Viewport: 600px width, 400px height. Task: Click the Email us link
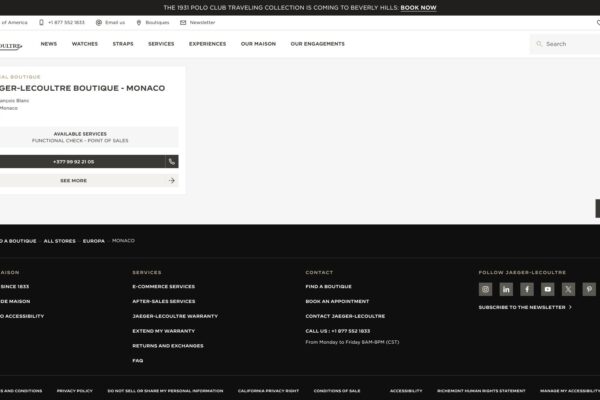(115, 23)
